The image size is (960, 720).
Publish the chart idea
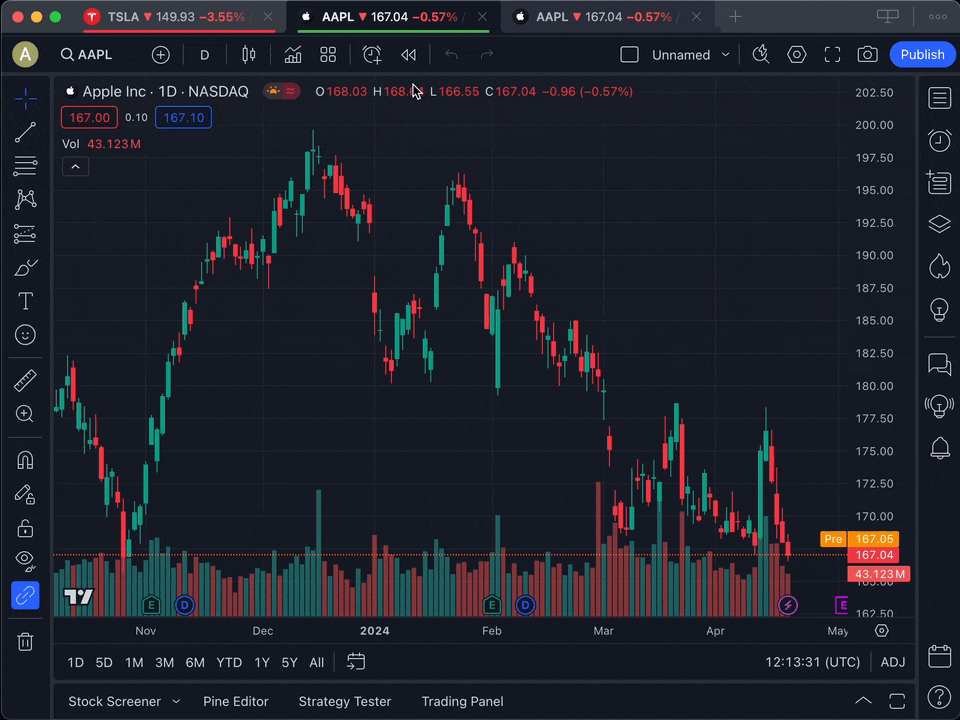pyautogui.click(x=922, y=54)
